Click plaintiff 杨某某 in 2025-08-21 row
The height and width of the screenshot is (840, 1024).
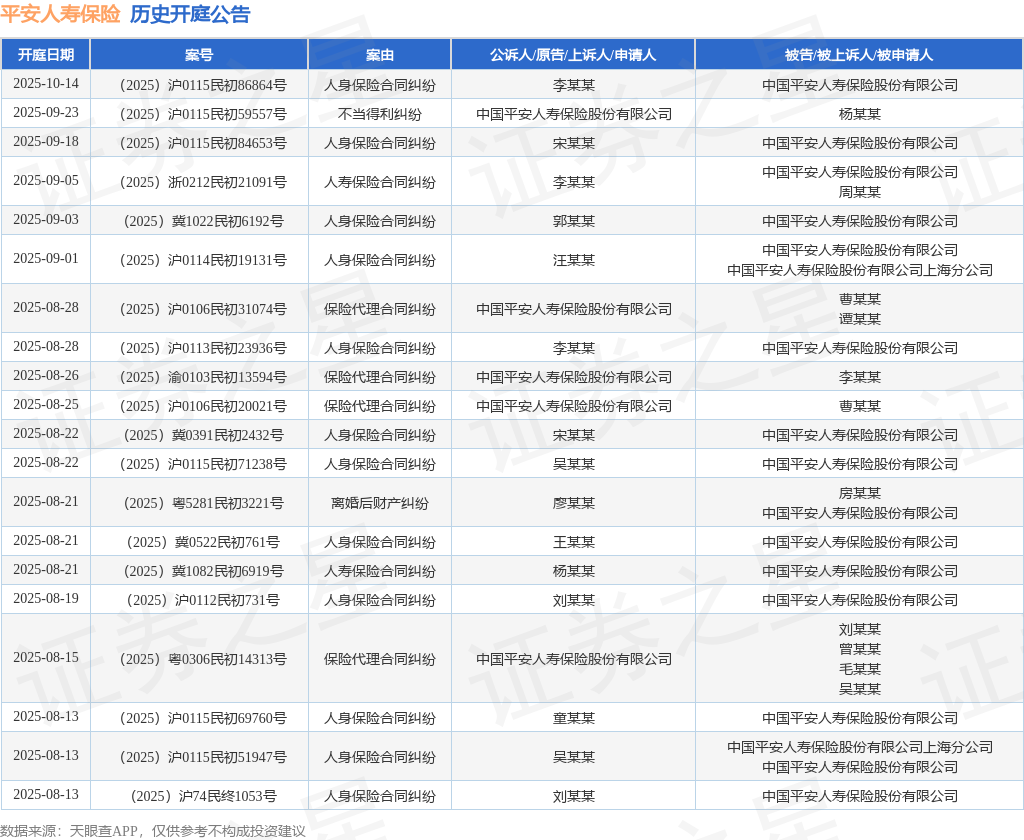(573, 571)
